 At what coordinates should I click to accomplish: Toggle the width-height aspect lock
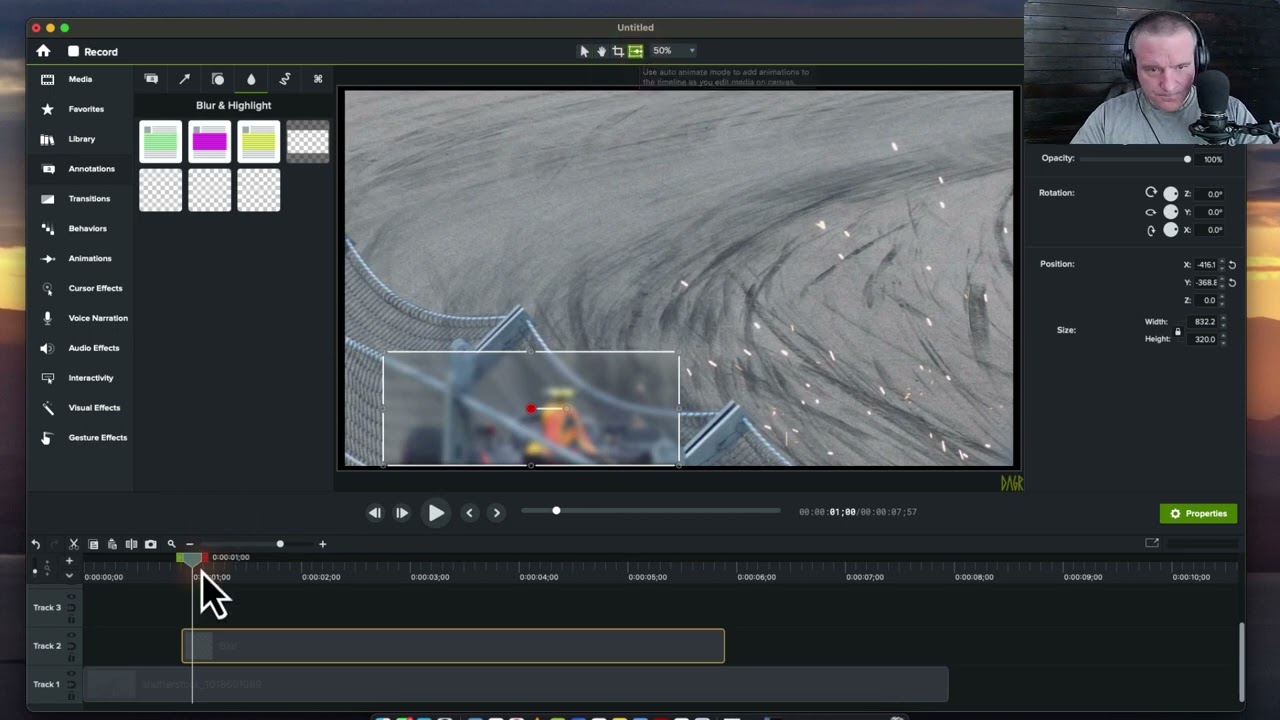(x=1177, y=331)
